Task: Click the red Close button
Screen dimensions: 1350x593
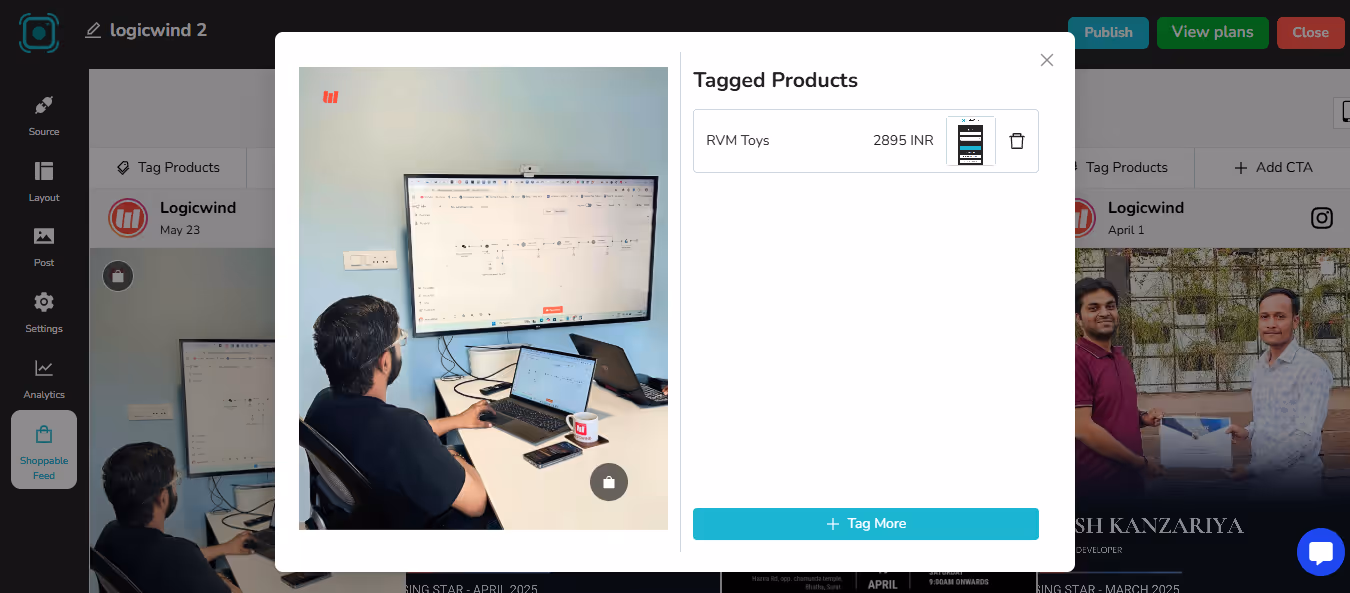Action: point(1310,32)
